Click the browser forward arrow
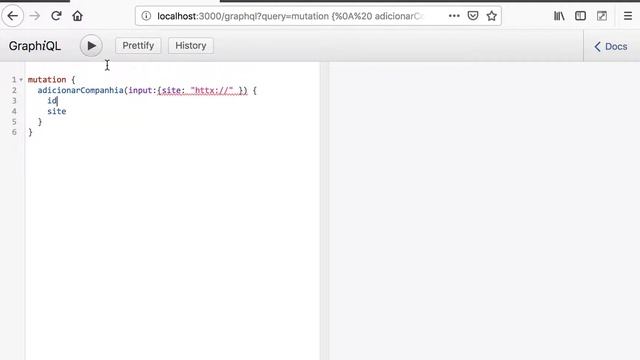The image size is (640, 360). click(x=35, y=16)
